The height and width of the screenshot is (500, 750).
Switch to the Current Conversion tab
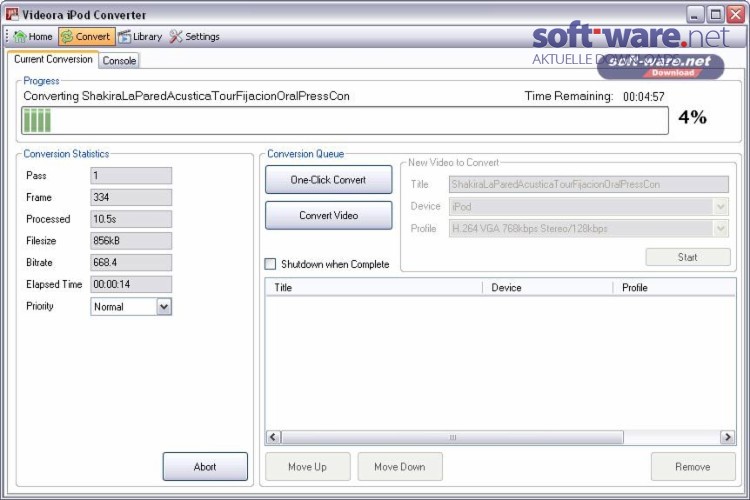[53, 59]
